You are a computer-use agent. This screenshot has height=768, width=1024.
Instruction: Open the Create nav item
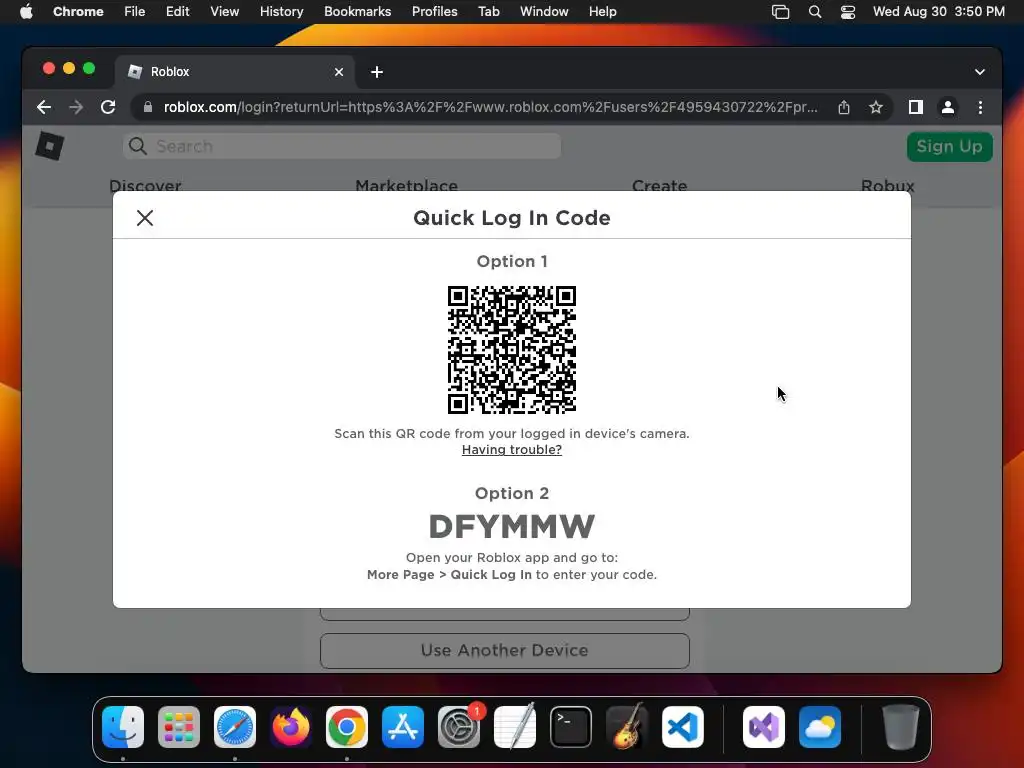(660, 185)
